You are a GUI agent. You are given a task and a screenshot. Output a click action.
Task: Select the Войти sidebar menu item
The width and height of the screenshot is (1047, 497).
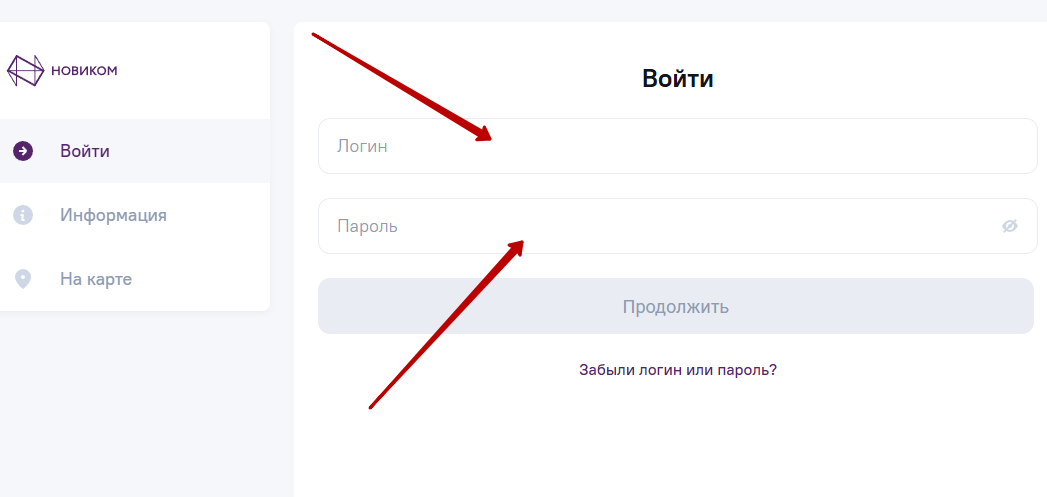click(85, 152)
